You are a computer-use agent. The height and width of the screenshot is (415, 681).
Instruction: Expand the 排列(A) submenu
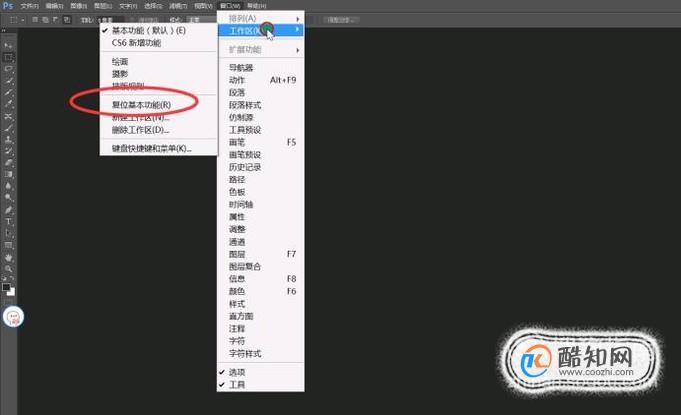(261, 19)
